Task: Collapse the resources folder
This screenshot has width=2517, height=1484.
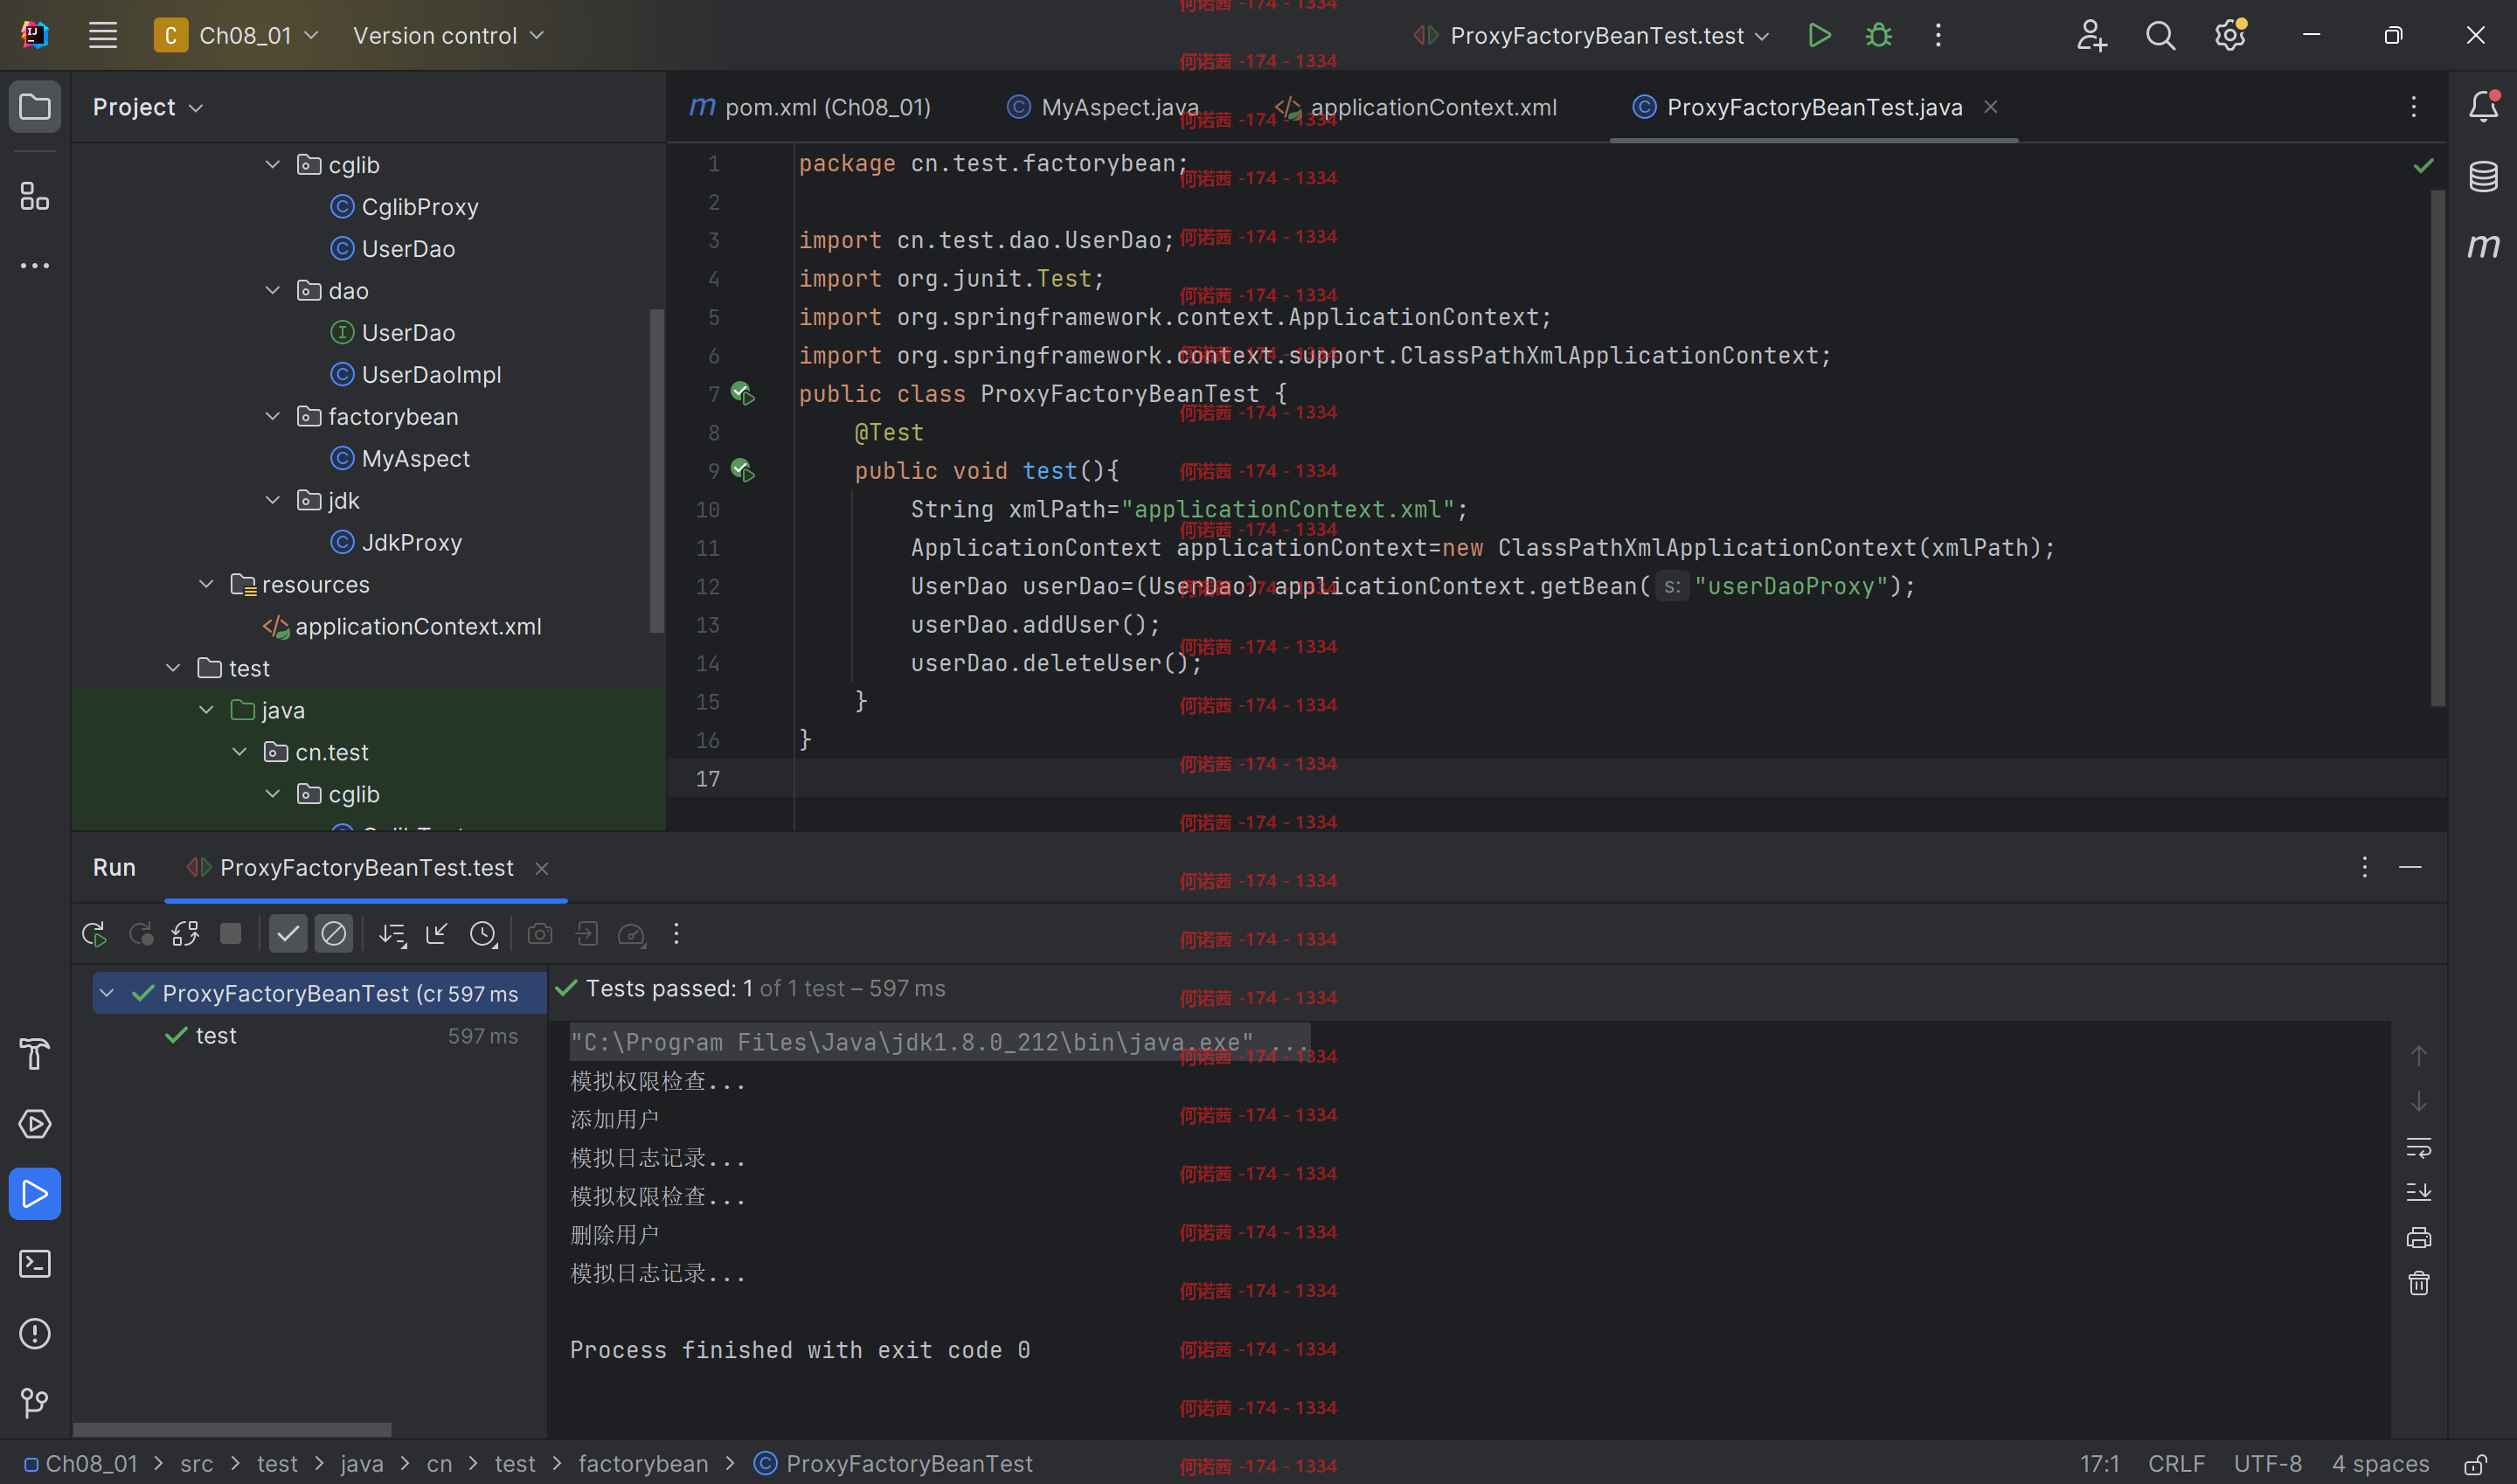Action: [206, 584]
